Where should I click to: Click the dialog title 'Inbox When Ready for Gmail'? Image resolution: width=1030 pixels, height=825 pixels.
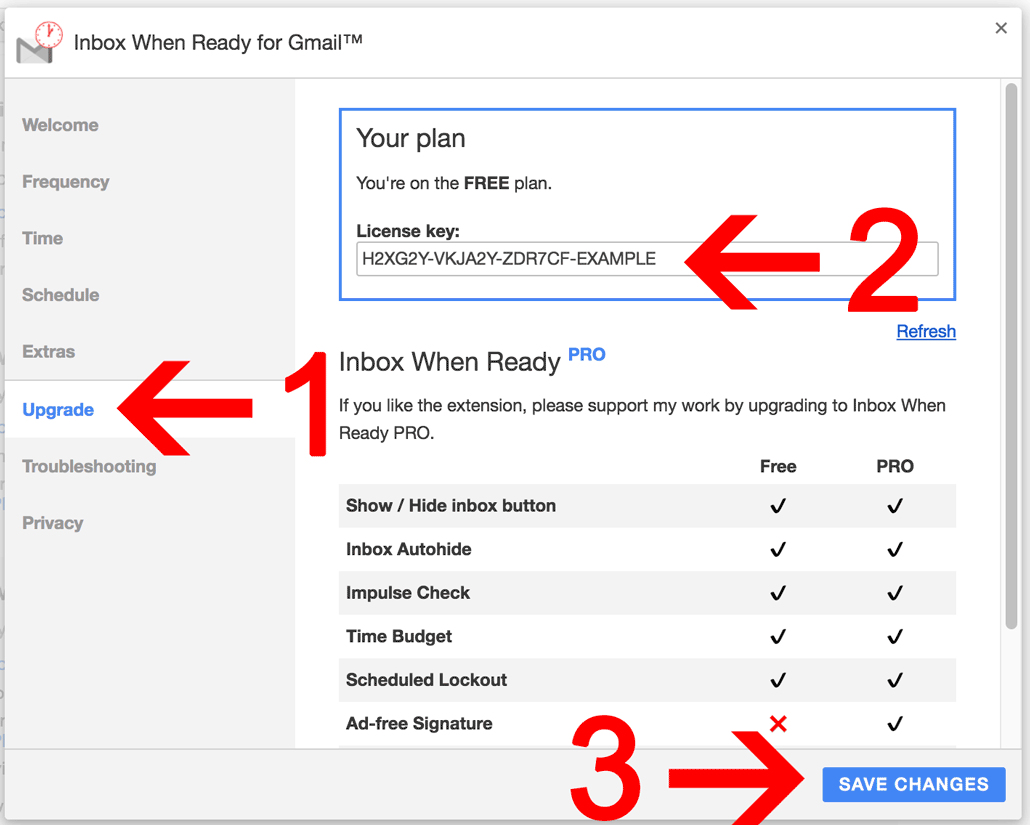pyautogui.click(x=218, y=43)
